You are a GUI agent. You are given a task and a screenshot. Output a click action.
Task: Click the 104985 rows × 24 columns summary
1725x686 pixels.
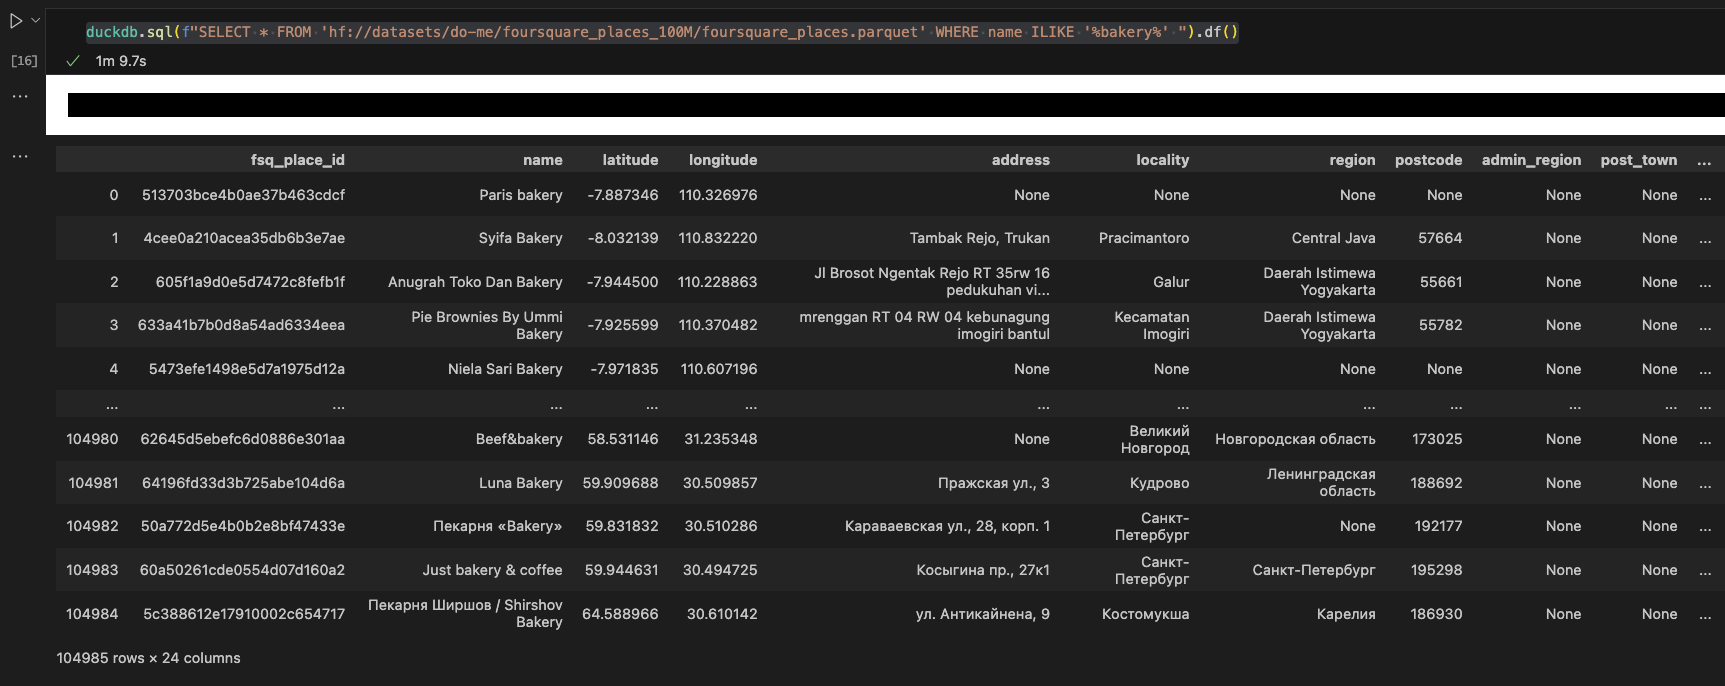click(x=148, y=658)
